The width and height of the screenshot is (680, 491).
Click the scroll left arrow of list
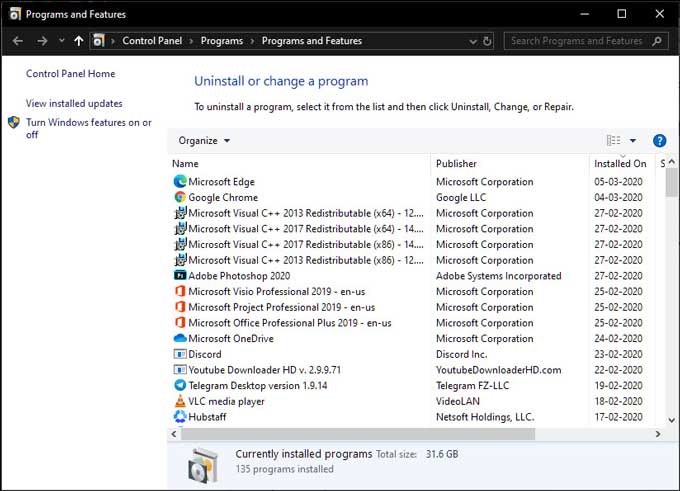pos(174,434)
